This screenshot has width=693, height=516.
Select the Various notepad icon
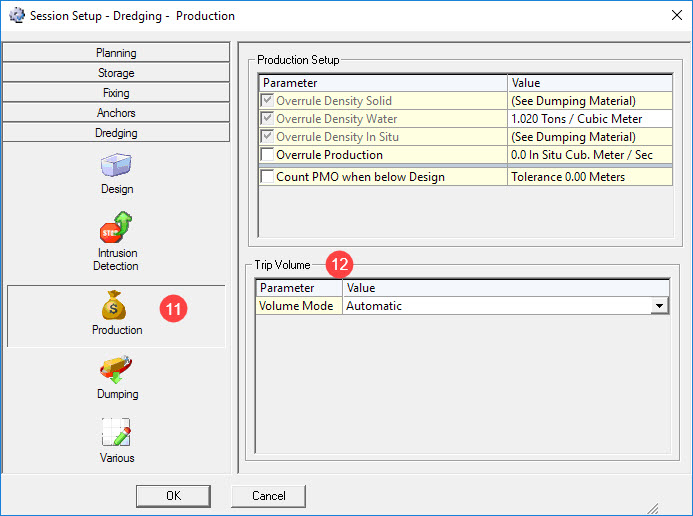point(116,433)
